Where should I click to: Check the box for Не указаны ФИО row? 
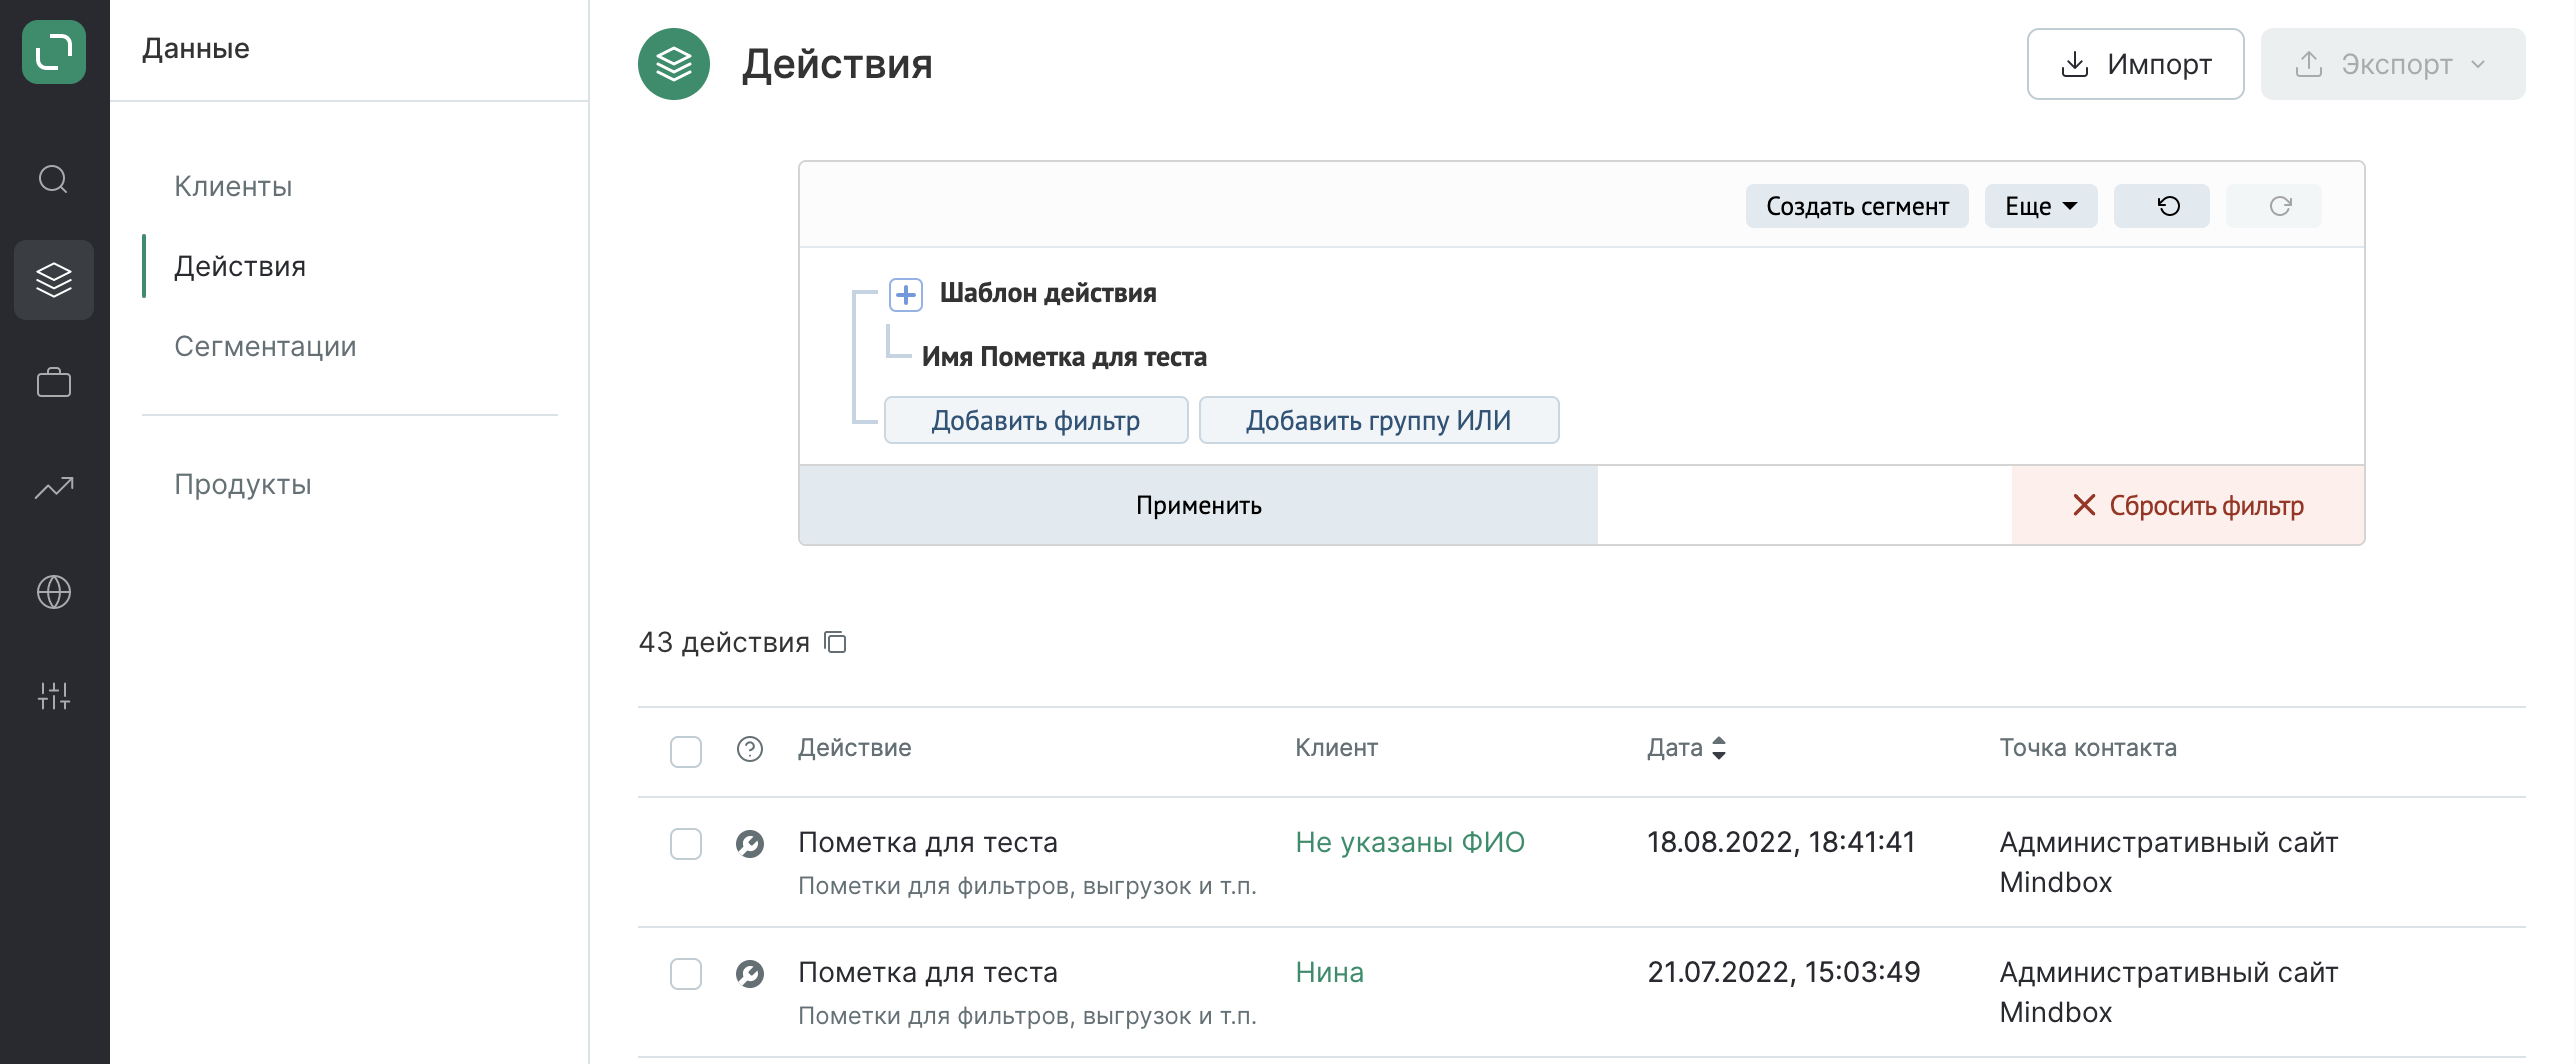[x=686, y=844]
